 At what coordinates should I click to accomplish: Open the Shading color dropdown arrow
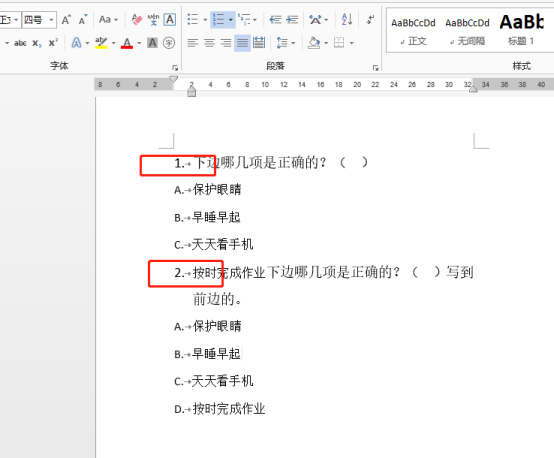coord(326,43)
